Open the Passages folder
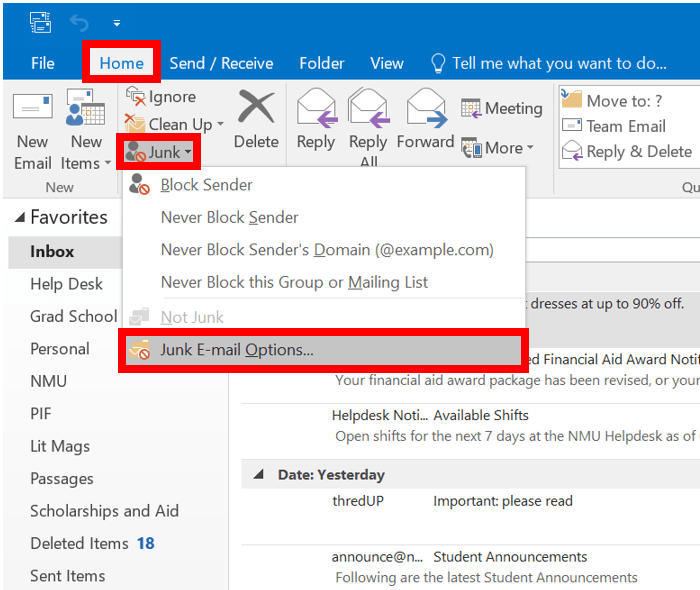The width and height of the screenshot is (700, 590). coord(62,479)
